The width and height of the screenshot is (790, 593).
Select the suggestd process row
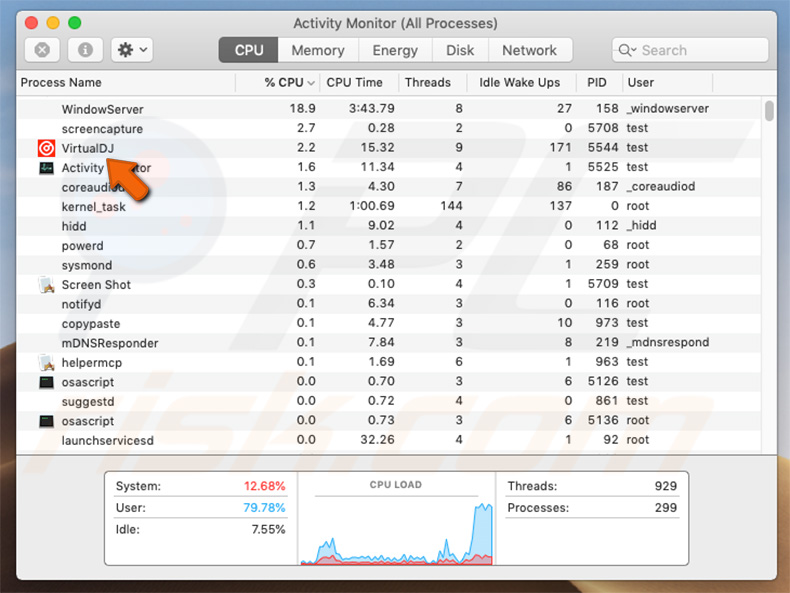389,401
